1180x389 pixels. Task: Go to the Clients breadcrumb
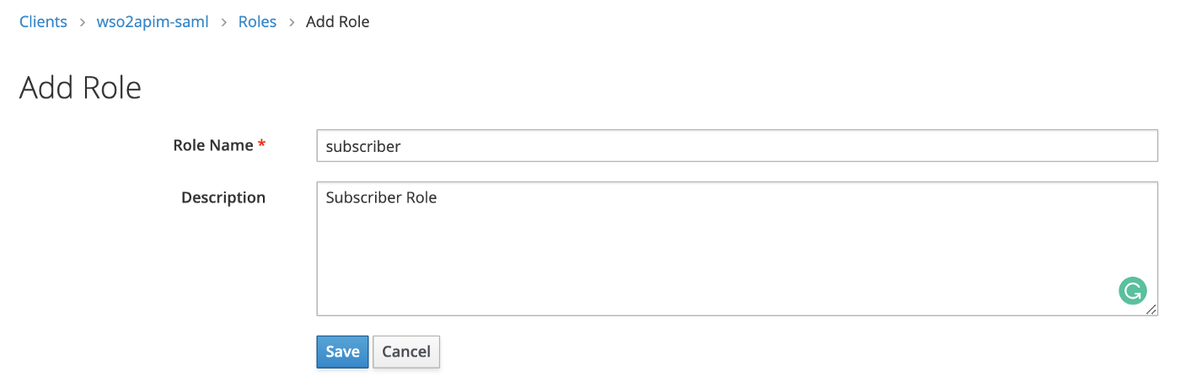43,22
